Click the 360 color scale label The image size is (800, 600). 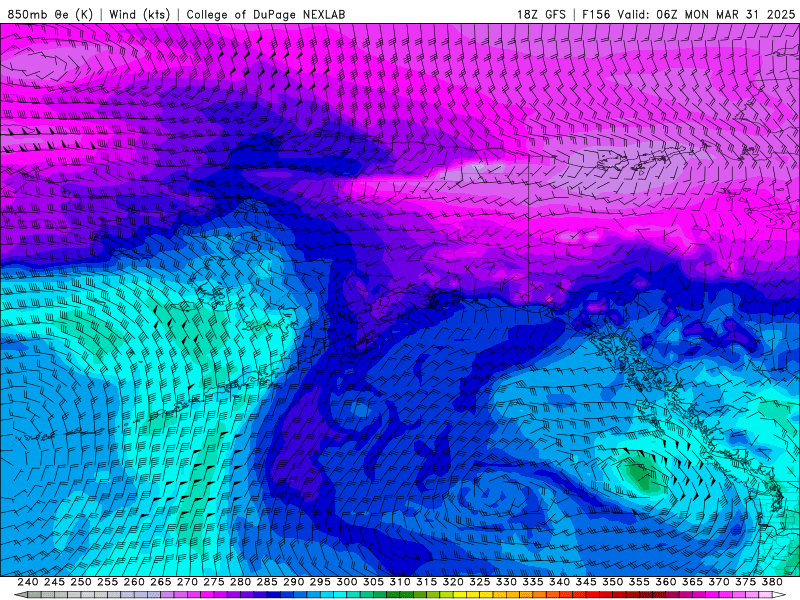[665, 582]
